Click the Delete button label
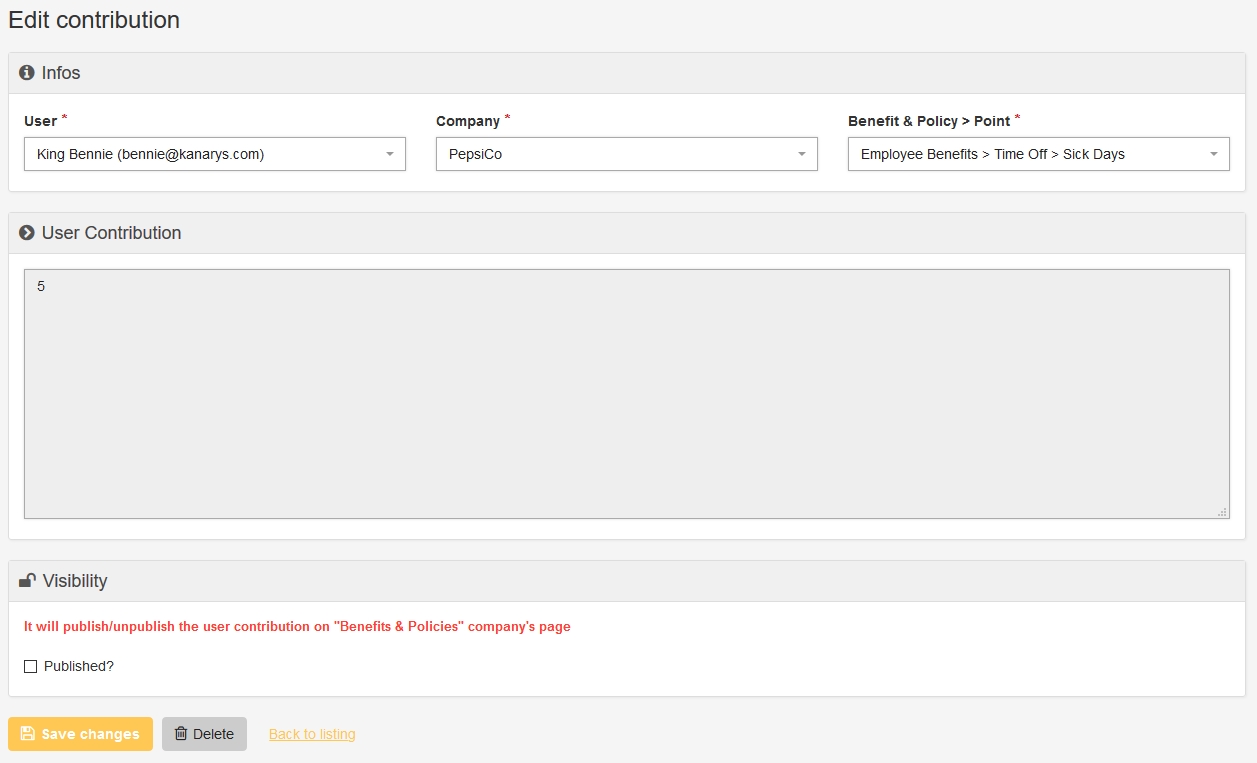The width and height of the screenshot is (1257, 763). pos(213,734)
